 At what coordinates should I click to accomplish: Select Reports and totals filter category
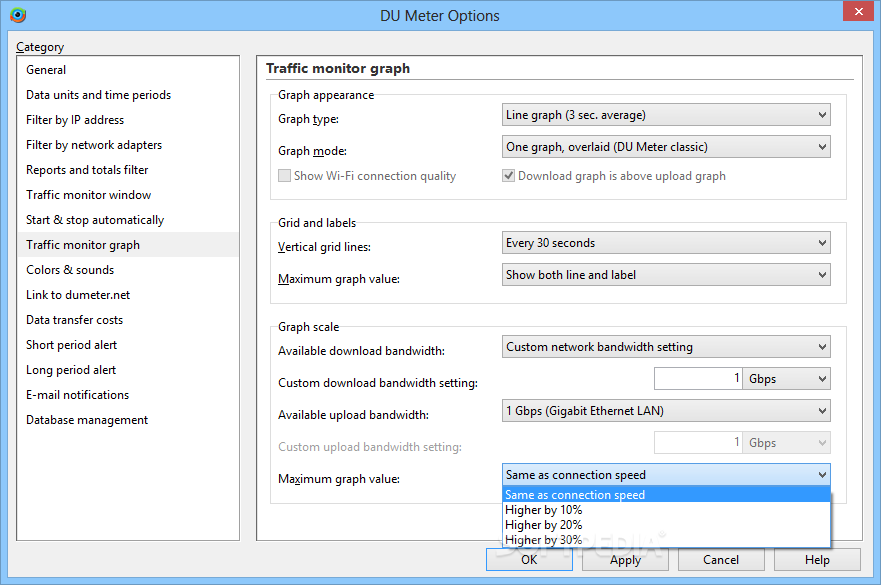point(128,170)
